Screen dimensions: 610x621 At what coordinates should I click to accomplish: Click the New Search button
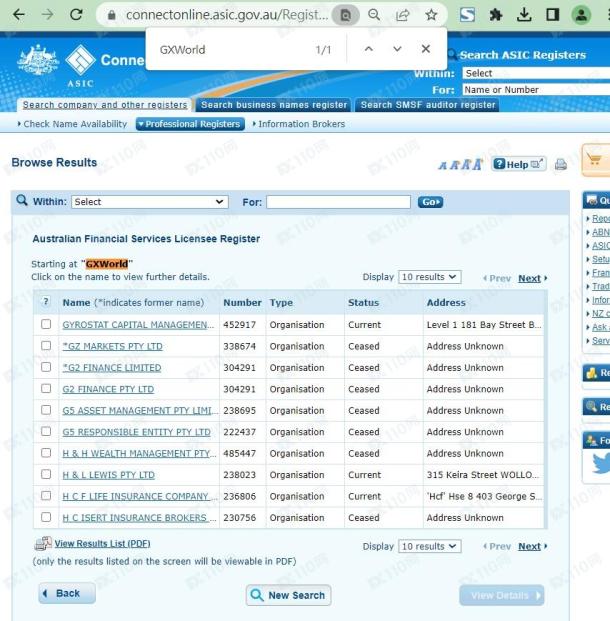click(x=288, y=595)
